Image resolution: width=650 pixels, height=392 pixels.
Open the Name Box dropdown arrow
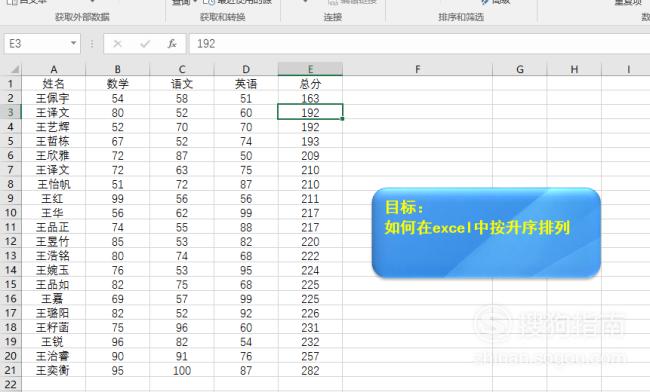73,43
